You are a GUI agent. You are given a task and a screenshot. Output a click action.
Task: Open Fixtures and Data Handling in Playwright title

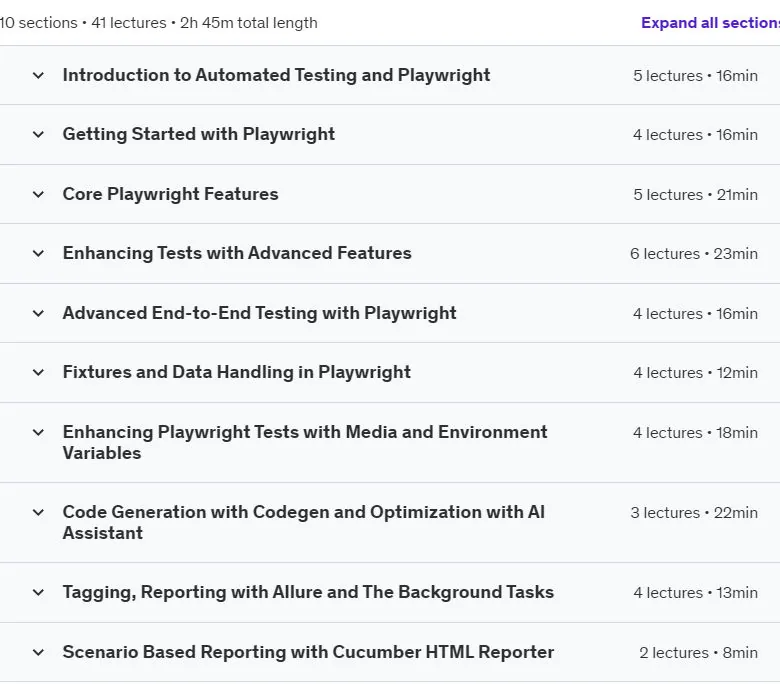point(236,372)
